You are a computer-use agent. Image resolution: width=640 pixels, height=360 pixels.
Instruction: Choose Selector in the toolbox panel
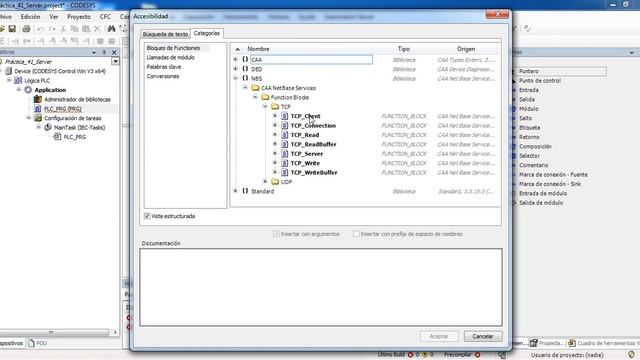pyautogui.click(x=529, y=156)
